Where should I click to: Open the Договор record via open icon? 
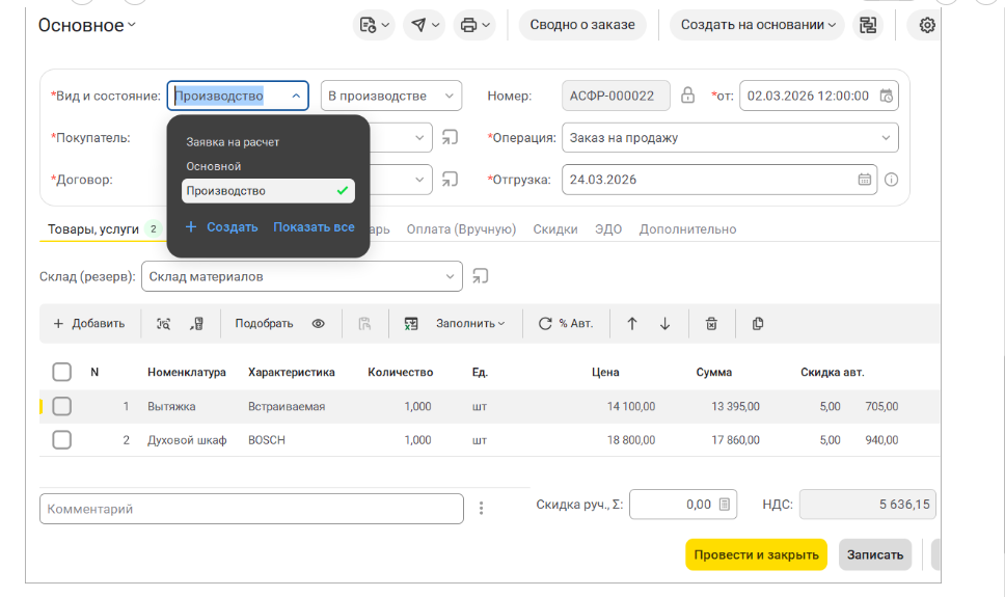450,179
